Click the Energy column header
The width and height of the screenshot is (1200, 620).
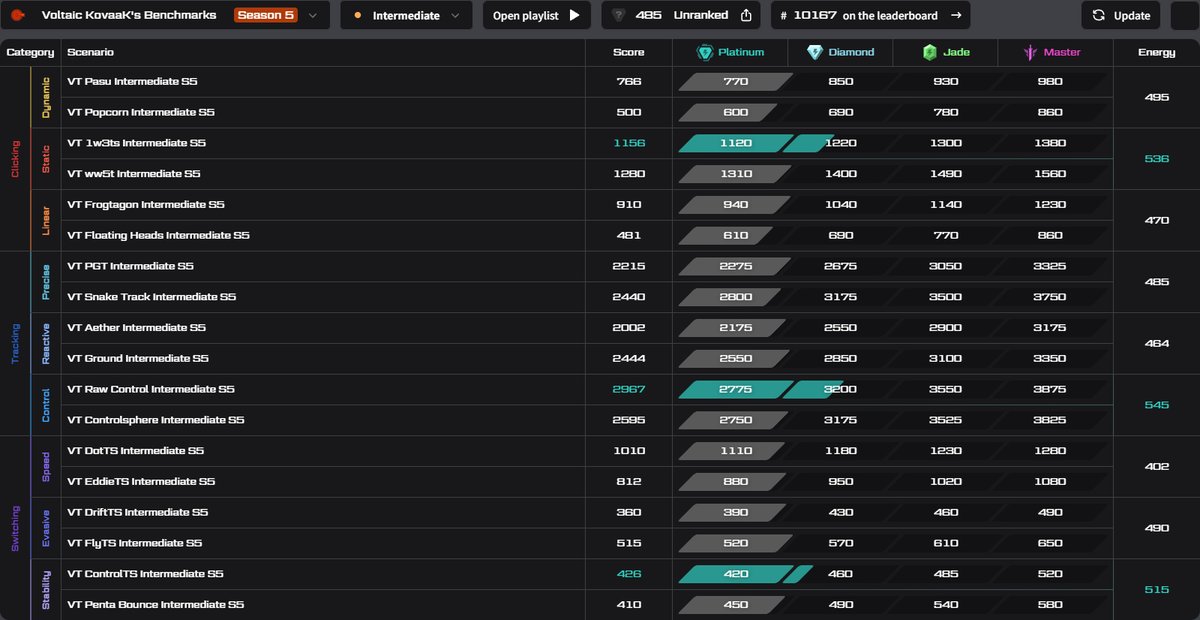[x=1157, y=52]
